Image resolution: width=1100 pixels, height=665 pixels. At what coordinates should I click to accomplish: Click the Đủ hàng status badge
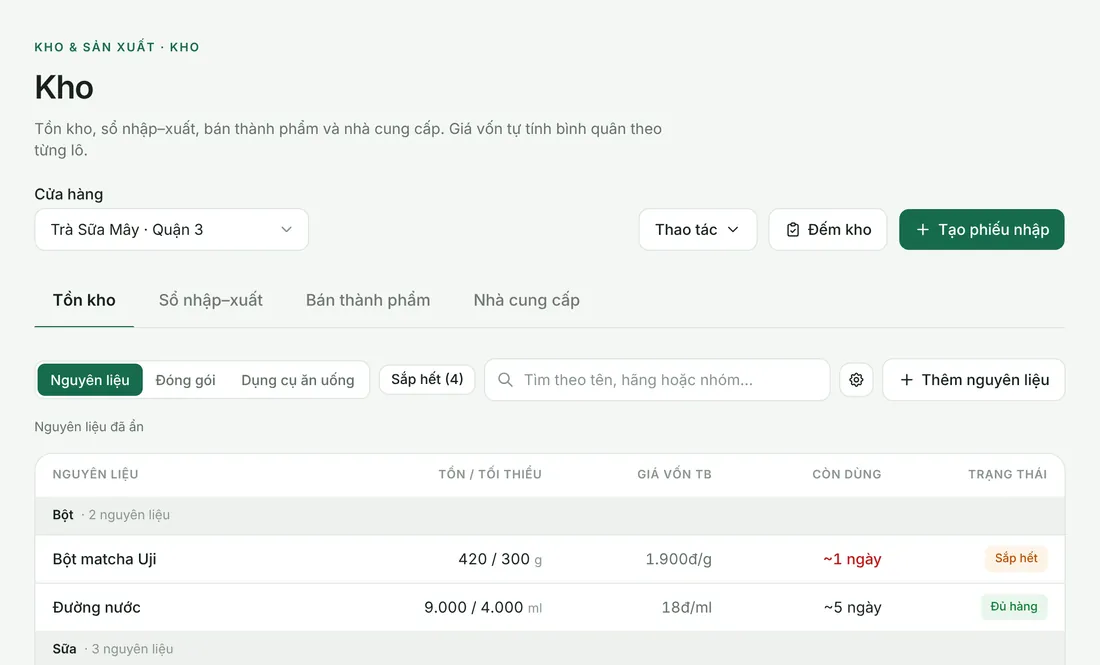[x=1014, y=607]
